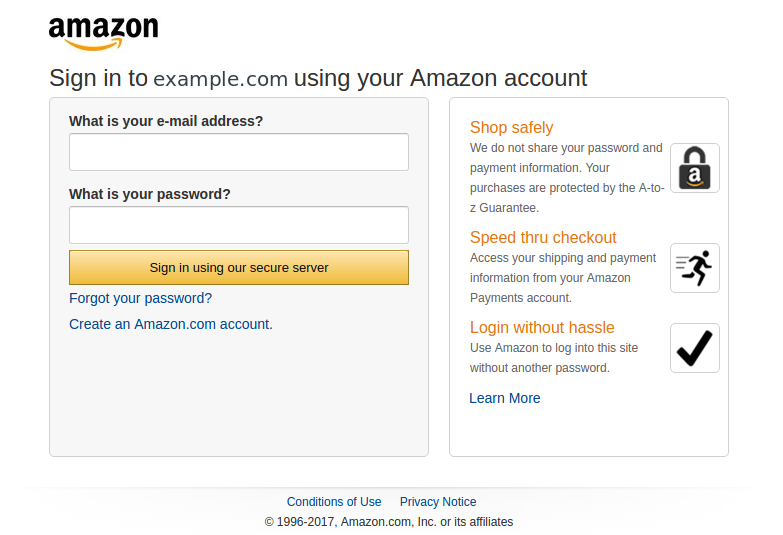Click the 'What is your password?' label
783x535 pixels.
pos(150,194)
